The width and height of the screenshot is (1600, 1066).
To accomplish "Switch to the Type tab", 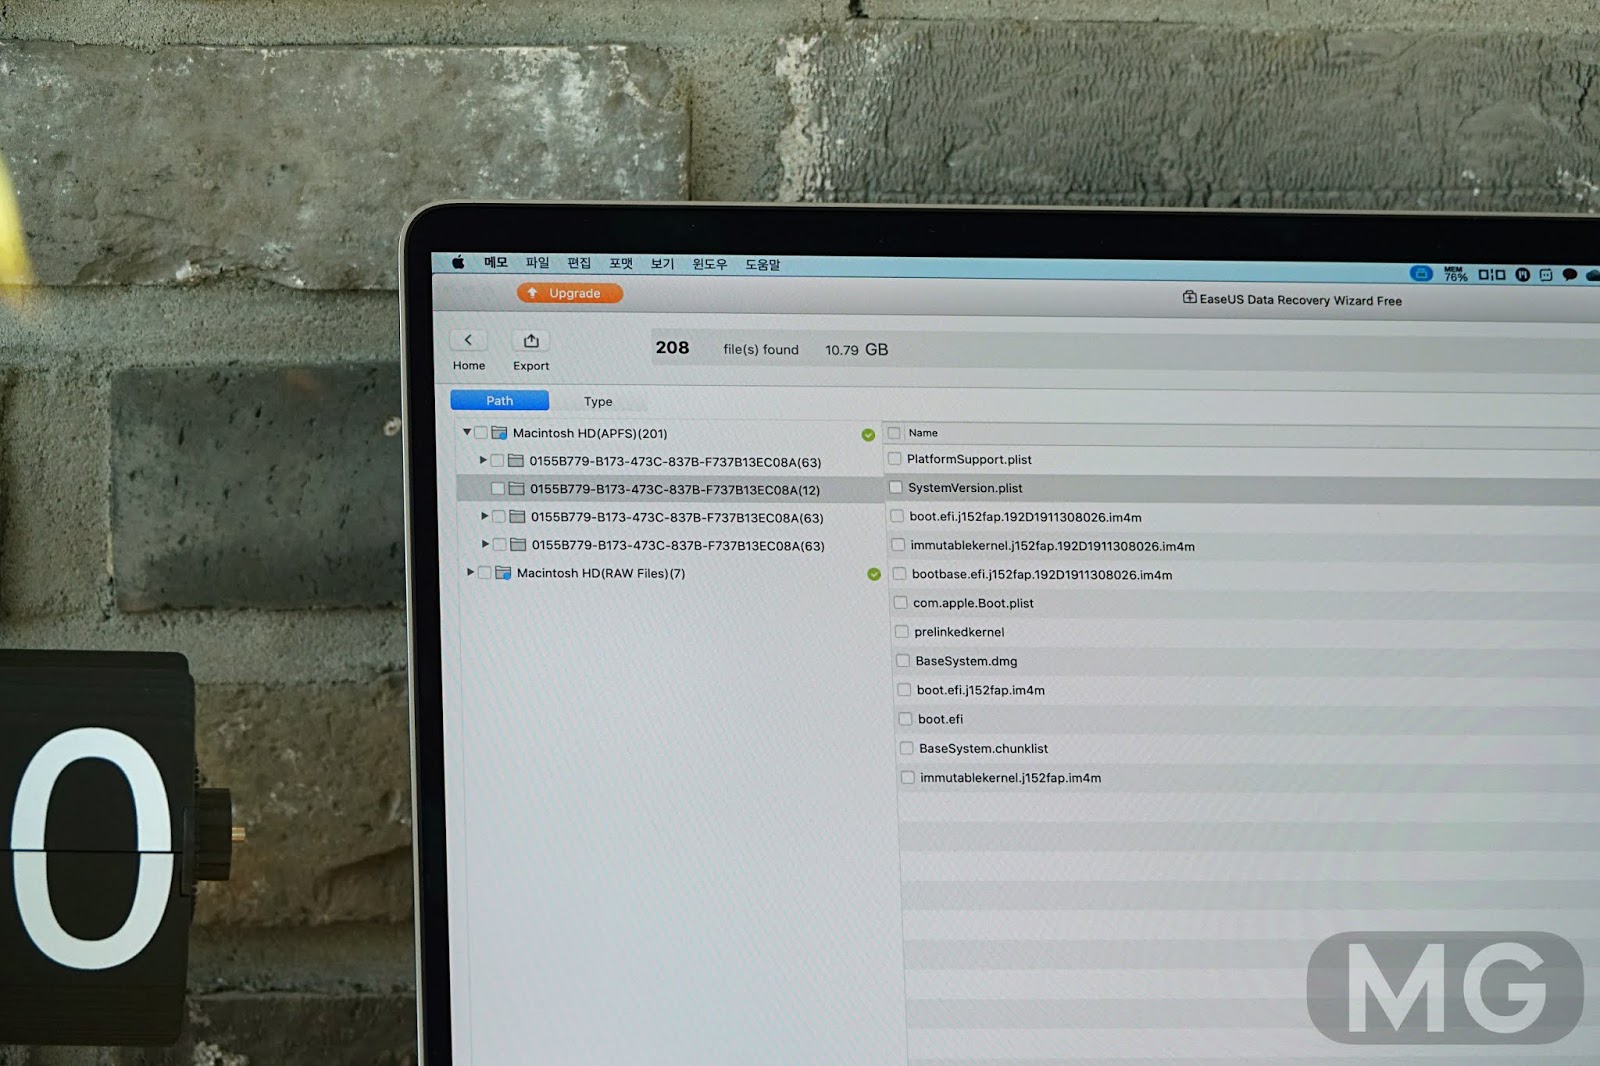I will 598,401.
